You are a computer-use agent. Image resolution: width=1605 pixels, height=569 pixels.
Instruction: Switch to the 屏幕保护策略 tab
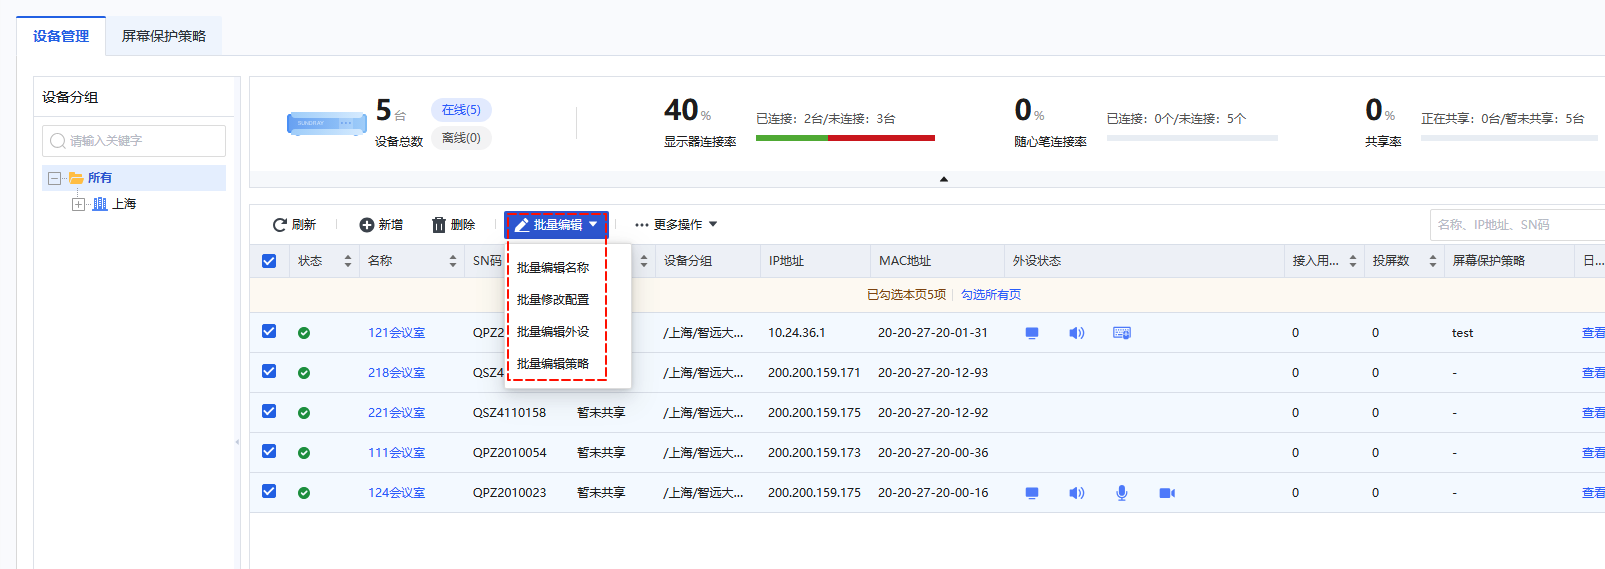[164, 36]
